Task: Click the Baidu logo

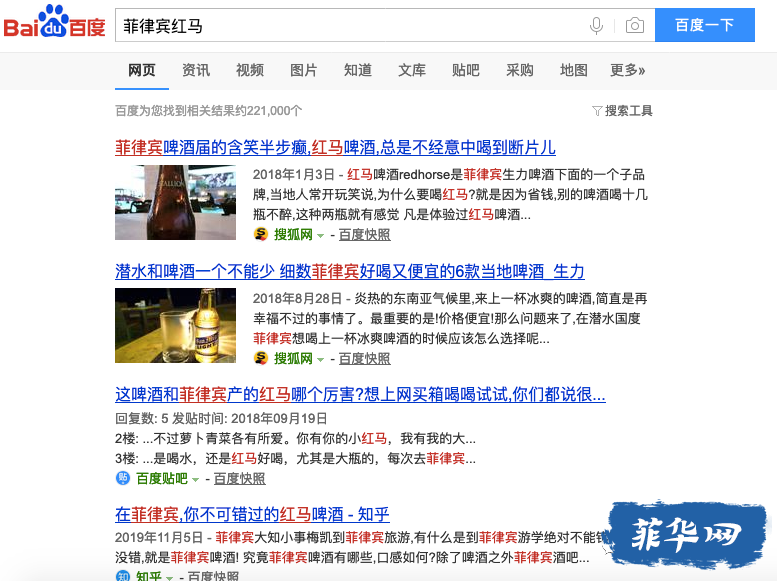Action: click(x=55, y=22)
